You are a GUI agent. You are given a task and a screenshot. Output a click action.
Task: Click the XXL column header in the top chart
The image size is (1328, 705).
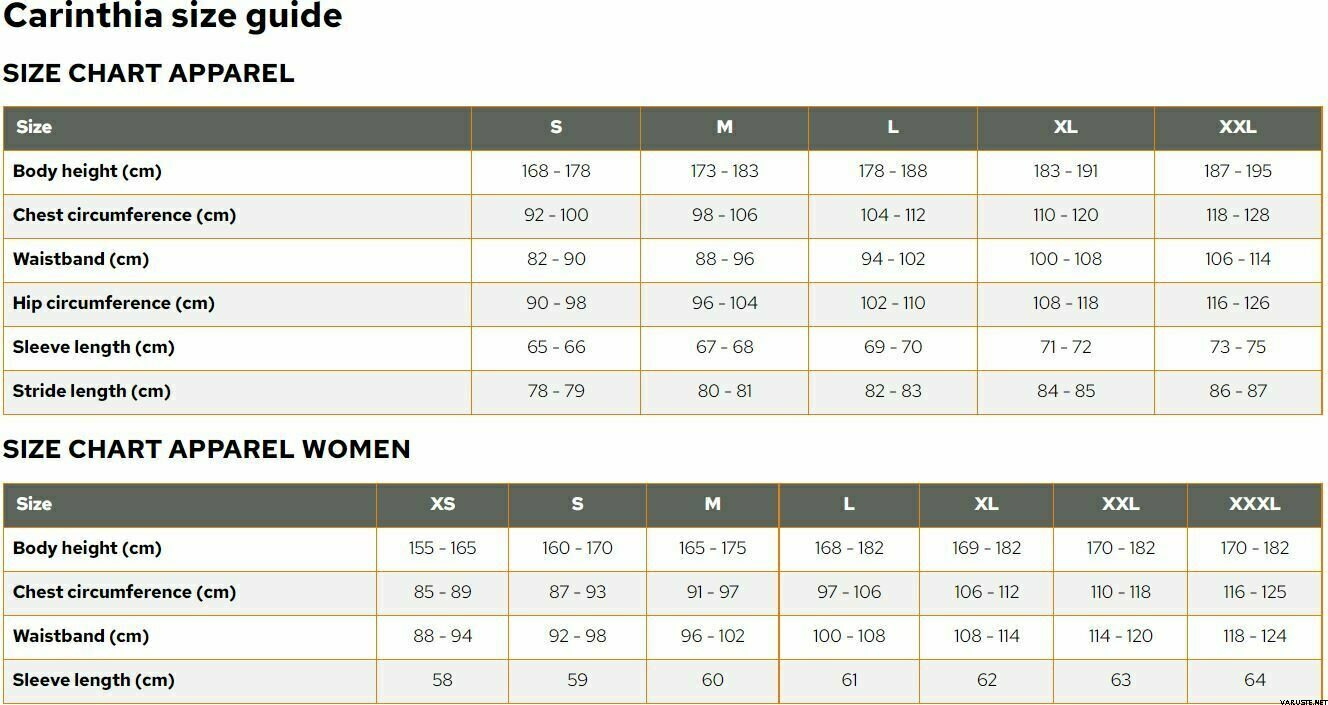pyautogui.click(x=1237, y=127)
